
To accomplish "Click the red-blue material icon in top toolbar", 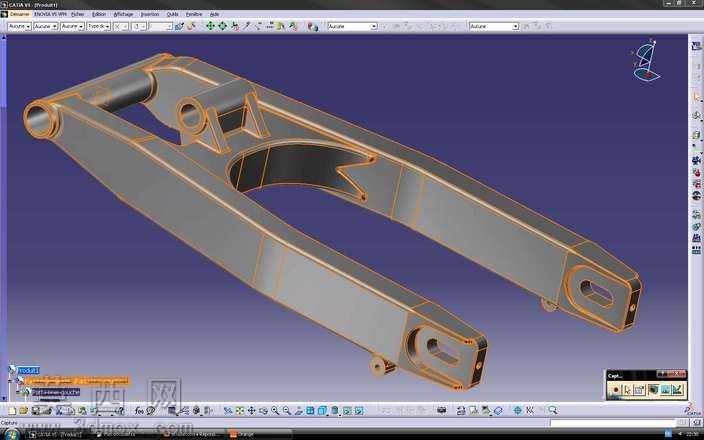I will pos(313,26).
